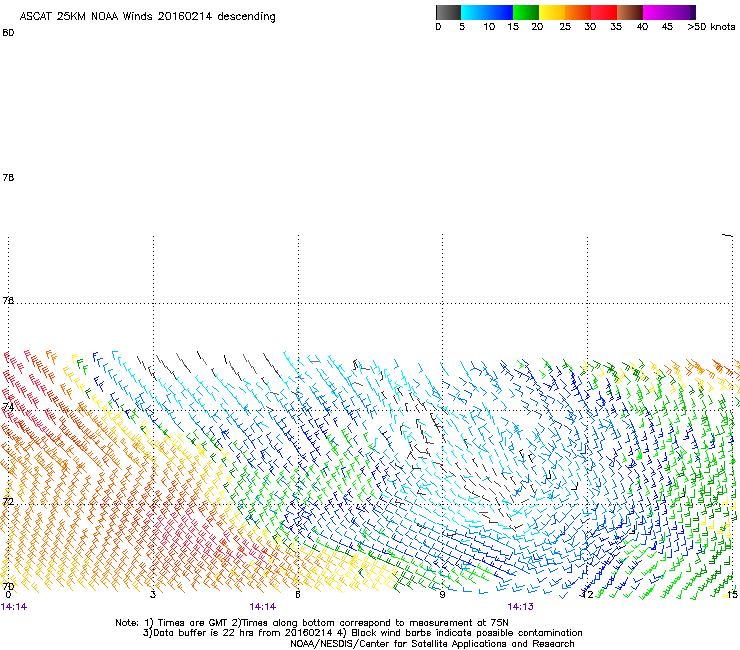
Task: Click the '3)Data buffer is 22 hrs' footnote line
Action: point(362,633)
